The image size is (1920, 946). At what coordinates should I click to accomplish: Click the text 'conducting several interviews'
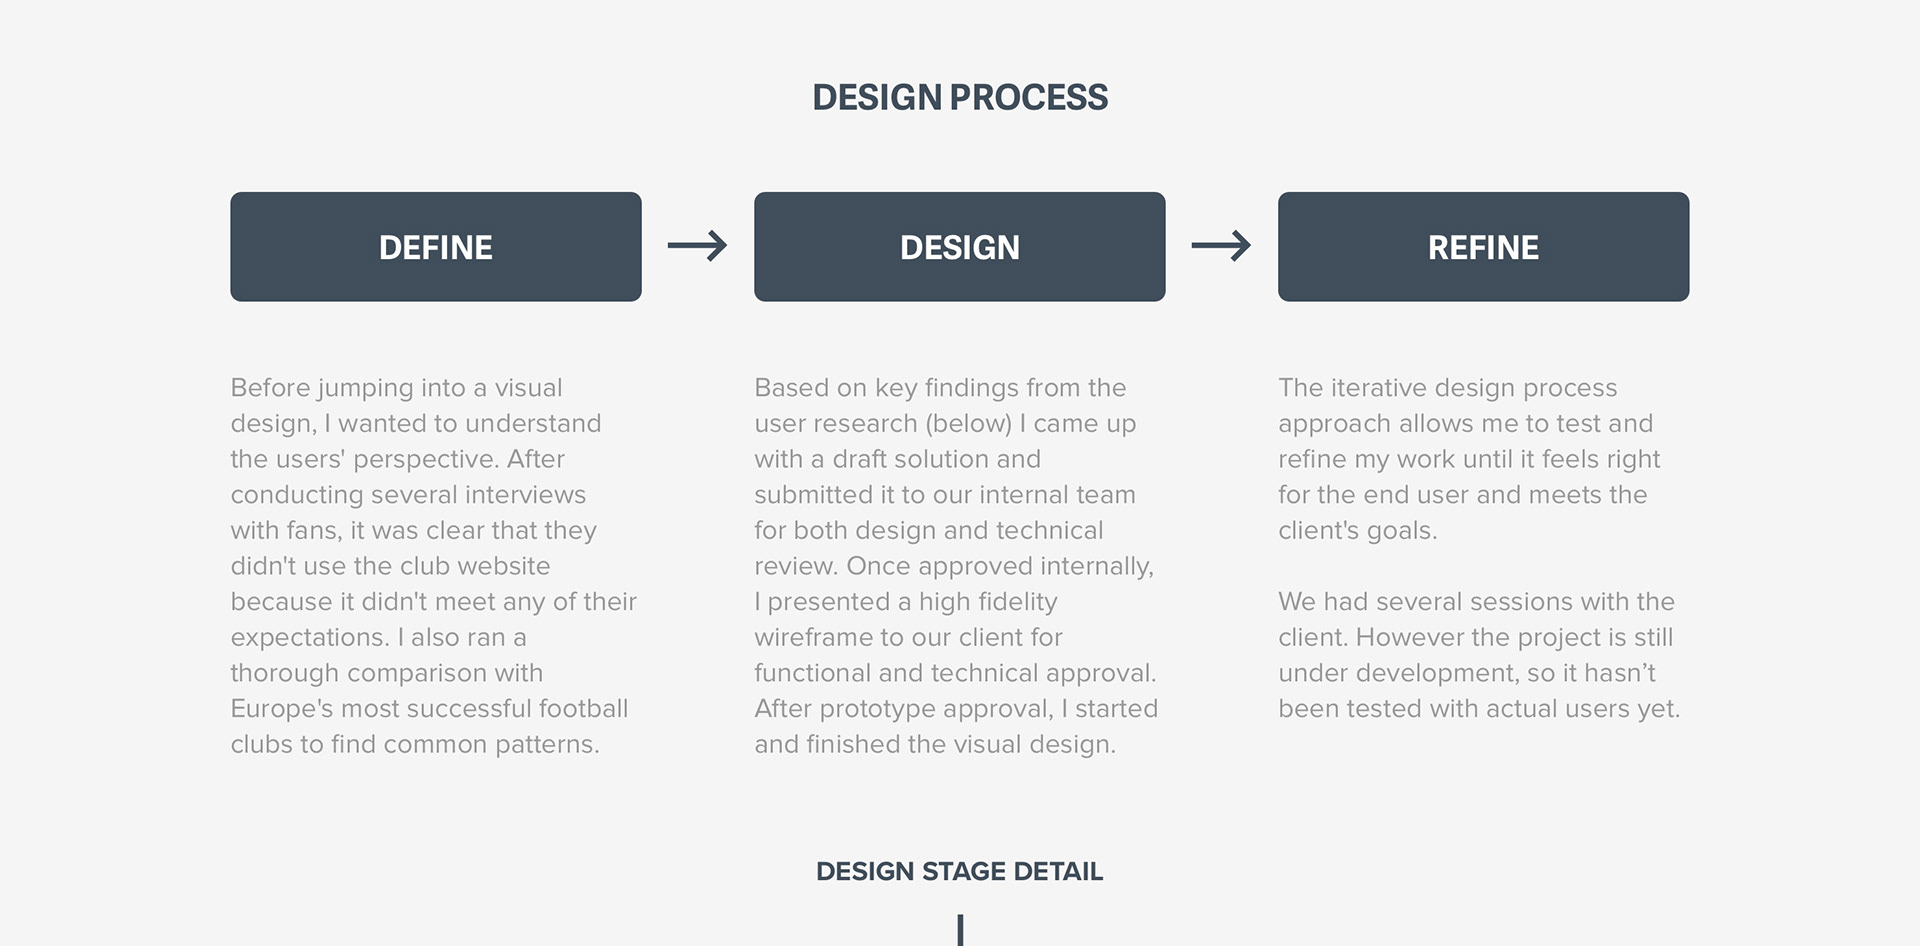click(x=408, y=495)
